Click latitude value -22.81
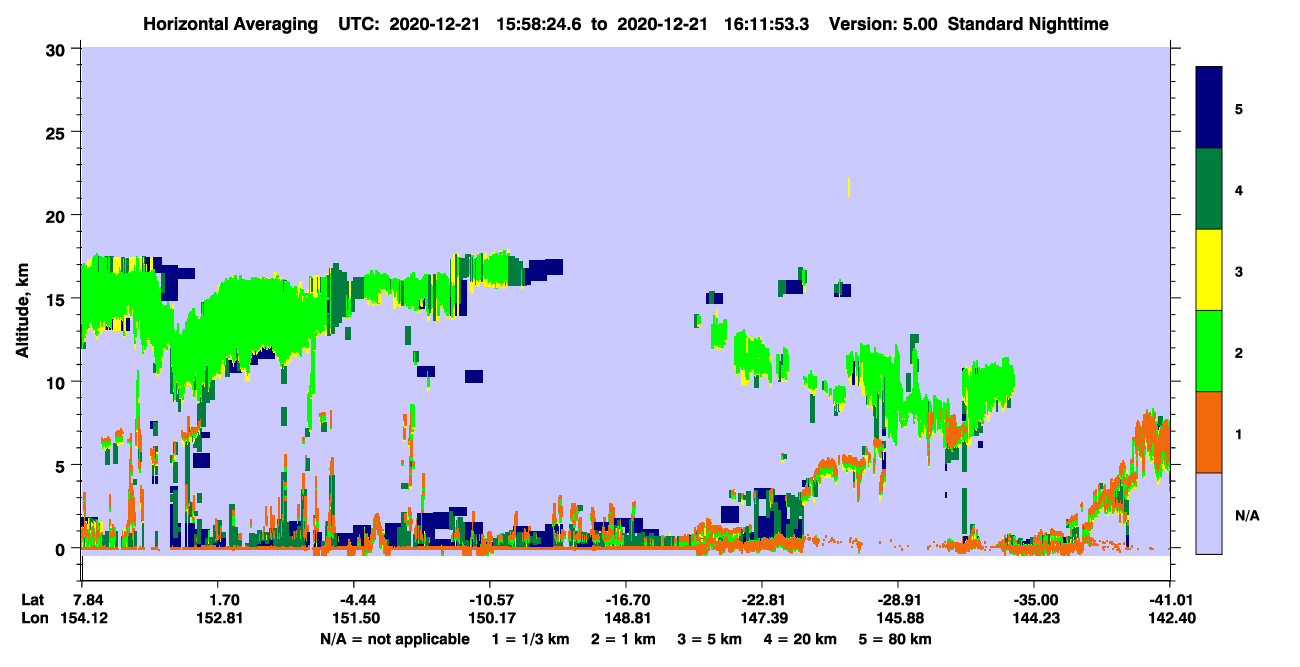1300x667 pixels. click(761, 600)
